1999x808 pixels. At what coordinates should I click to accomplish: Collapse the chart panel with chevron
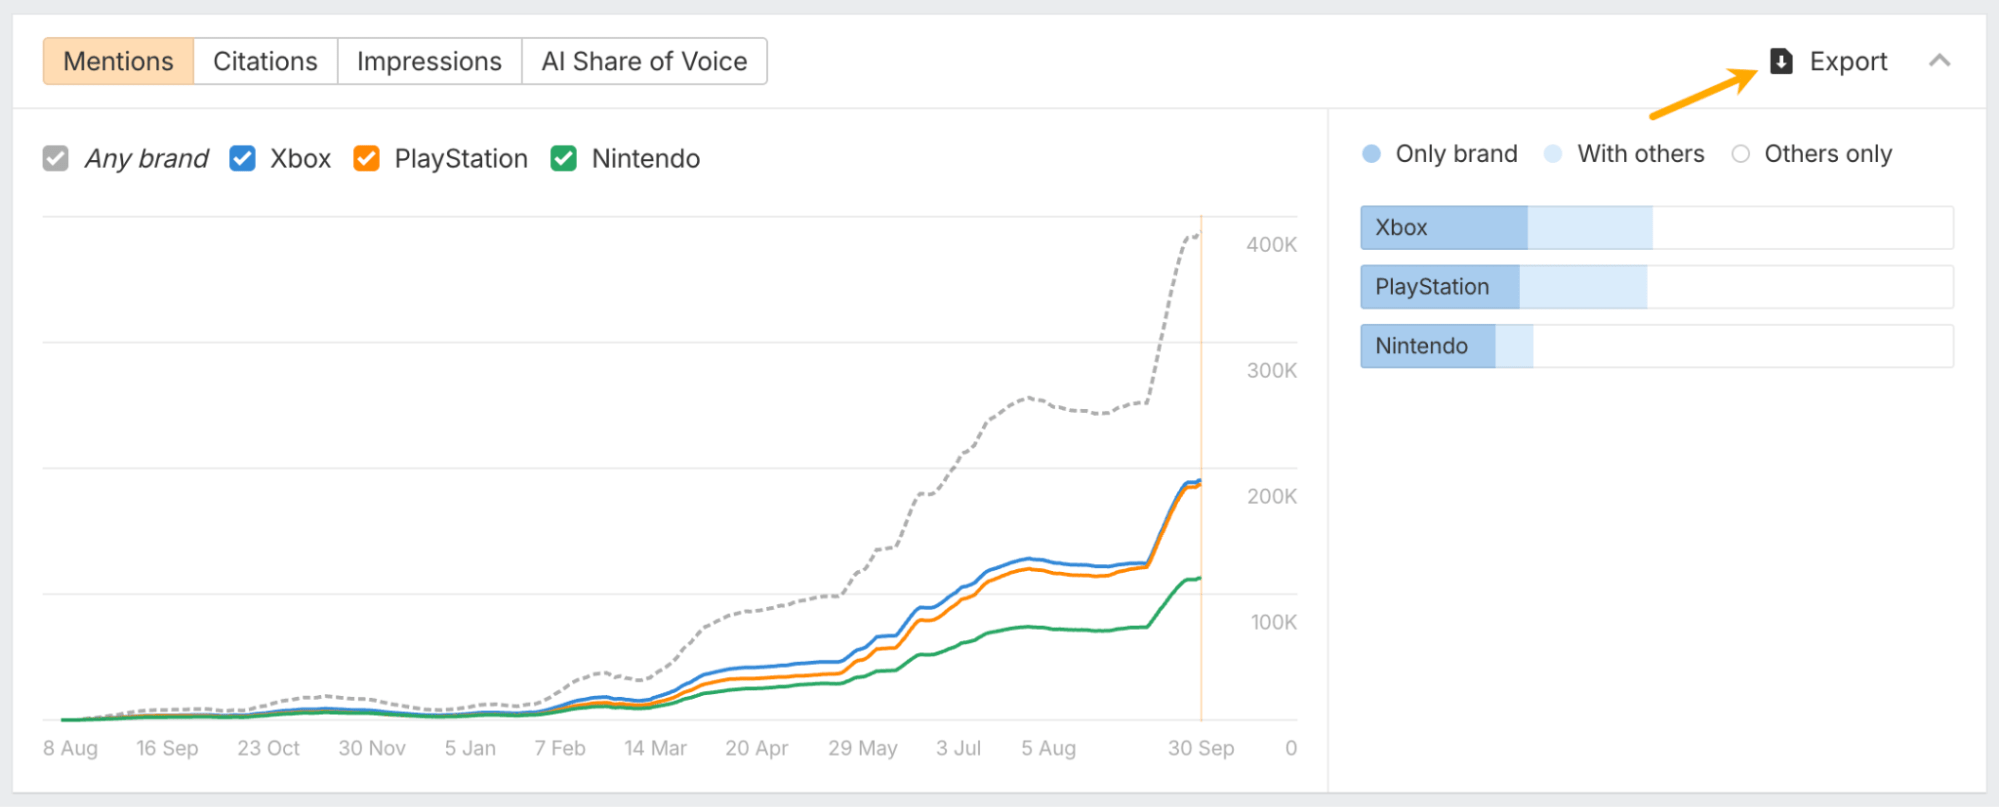[x=1939, y=61]
